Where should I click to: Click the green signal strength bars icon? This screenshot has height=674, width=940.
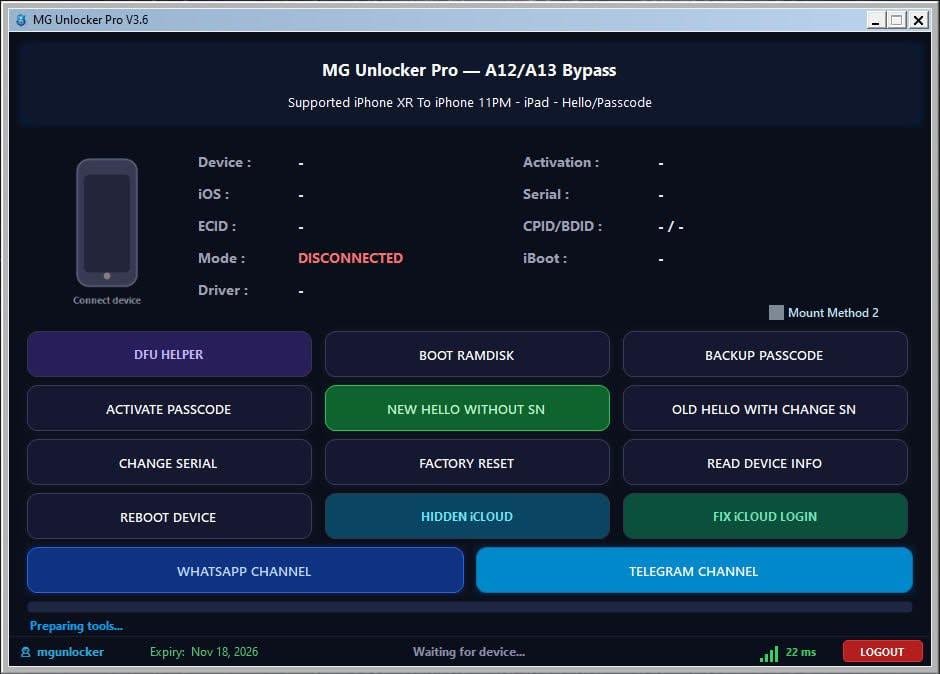tap(769, 654)
